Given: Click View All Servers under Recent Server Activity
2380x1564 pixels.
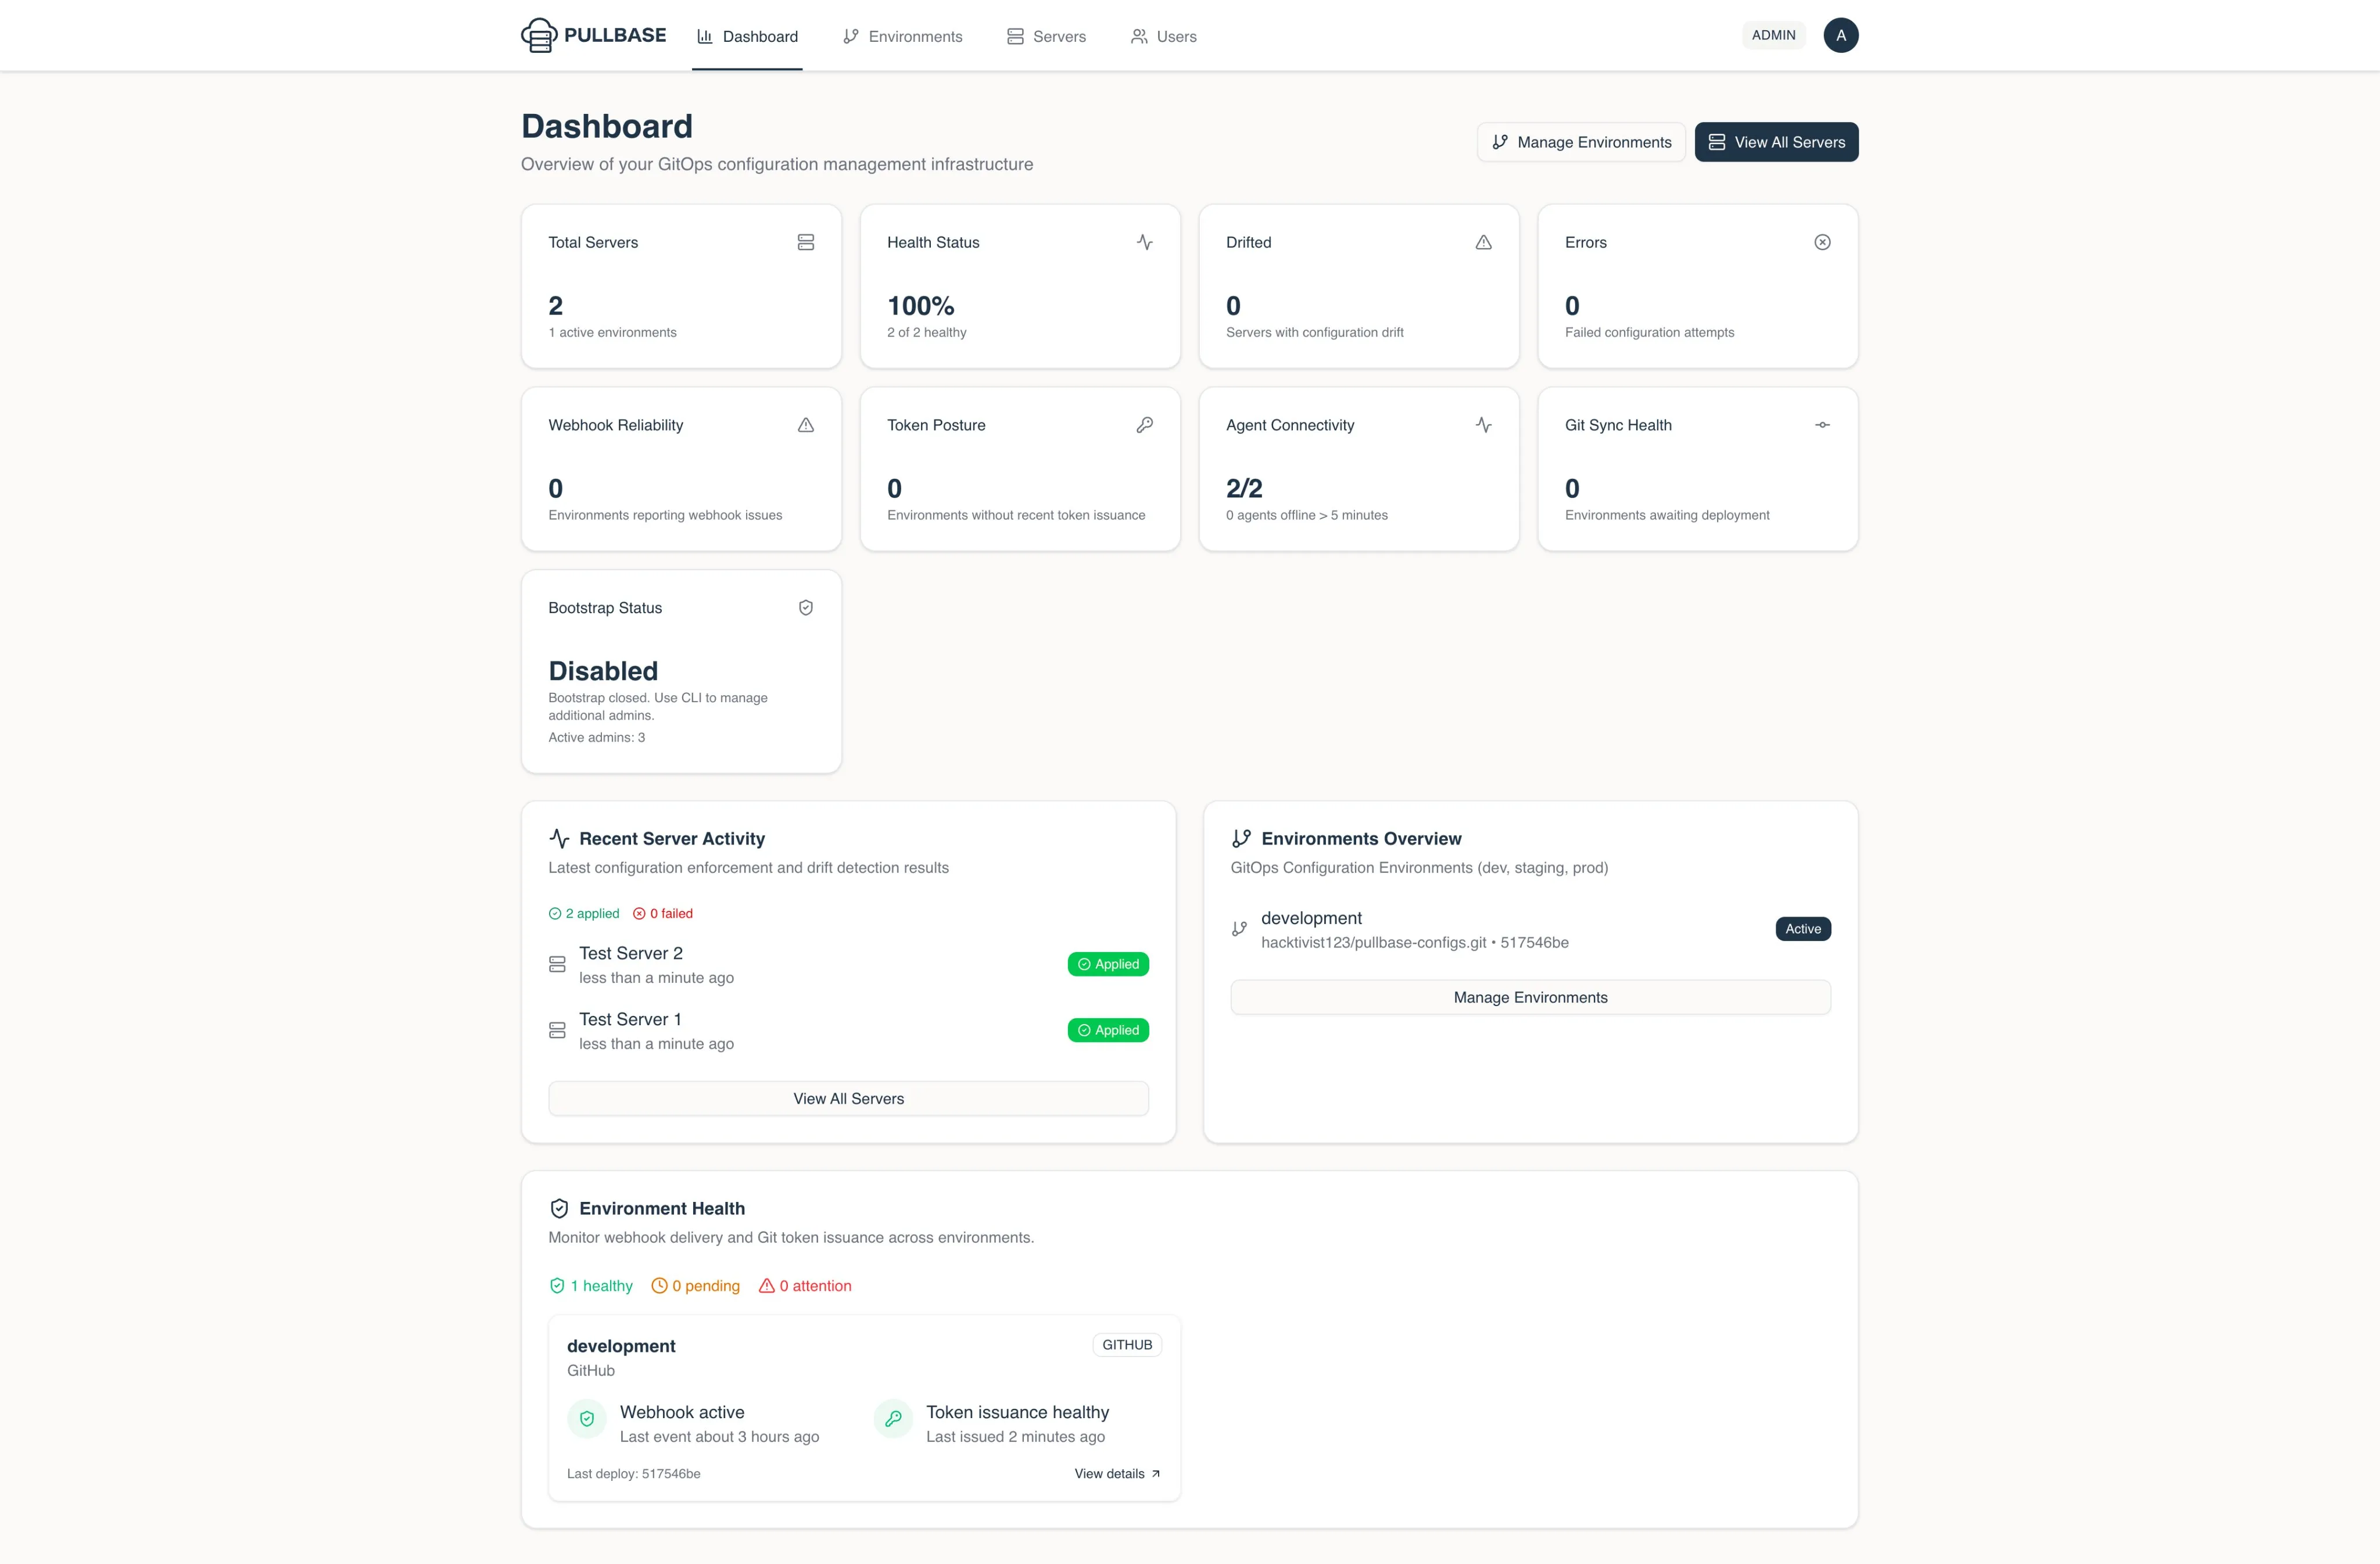Looking at the screenshot, I should point(848,1098).
